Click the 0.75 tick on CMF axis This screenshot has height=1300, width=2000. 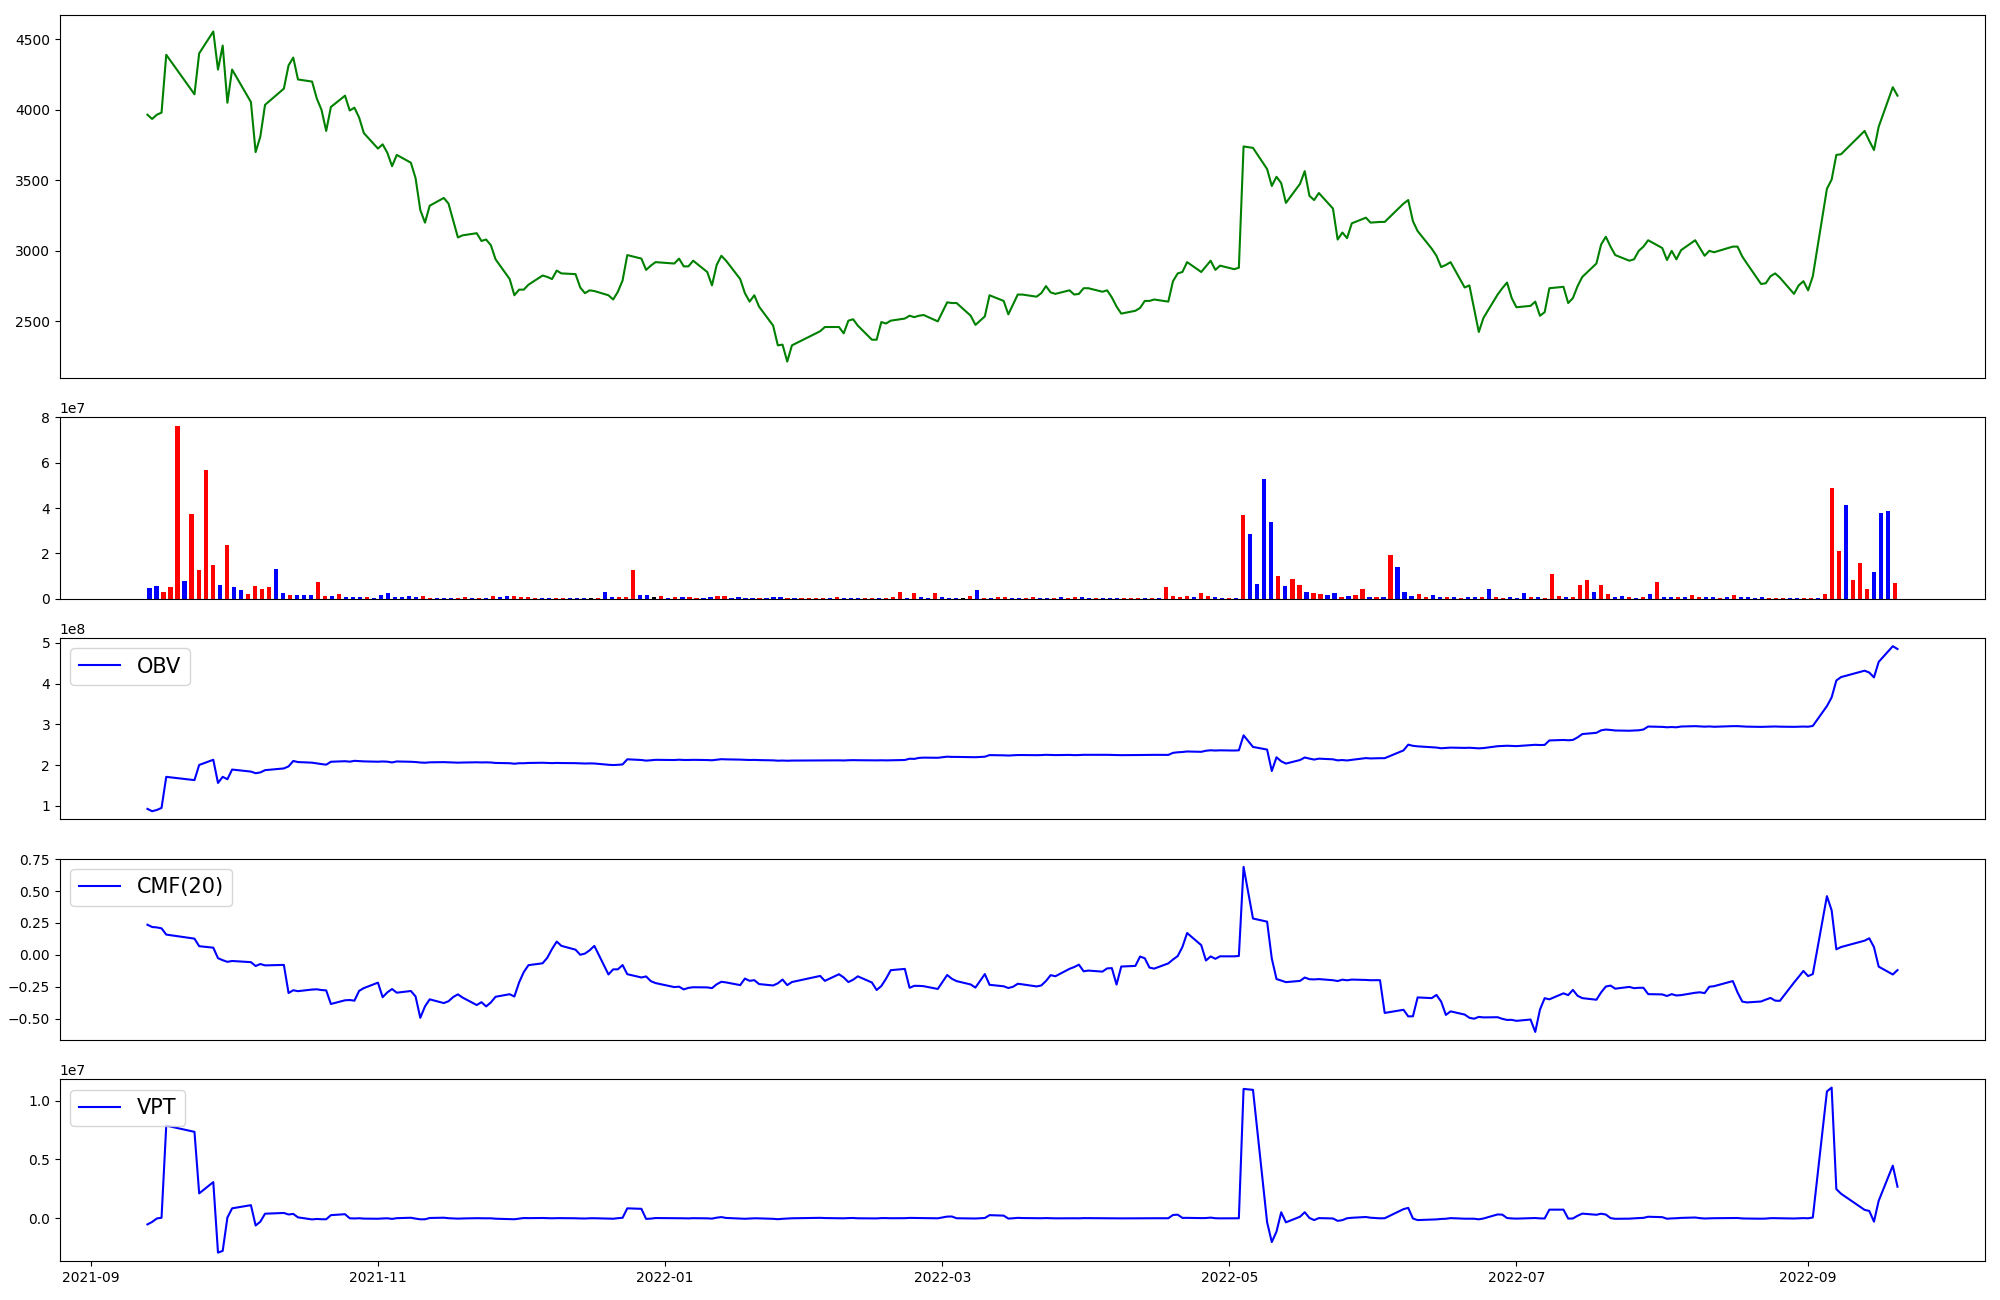click(34, 860)
